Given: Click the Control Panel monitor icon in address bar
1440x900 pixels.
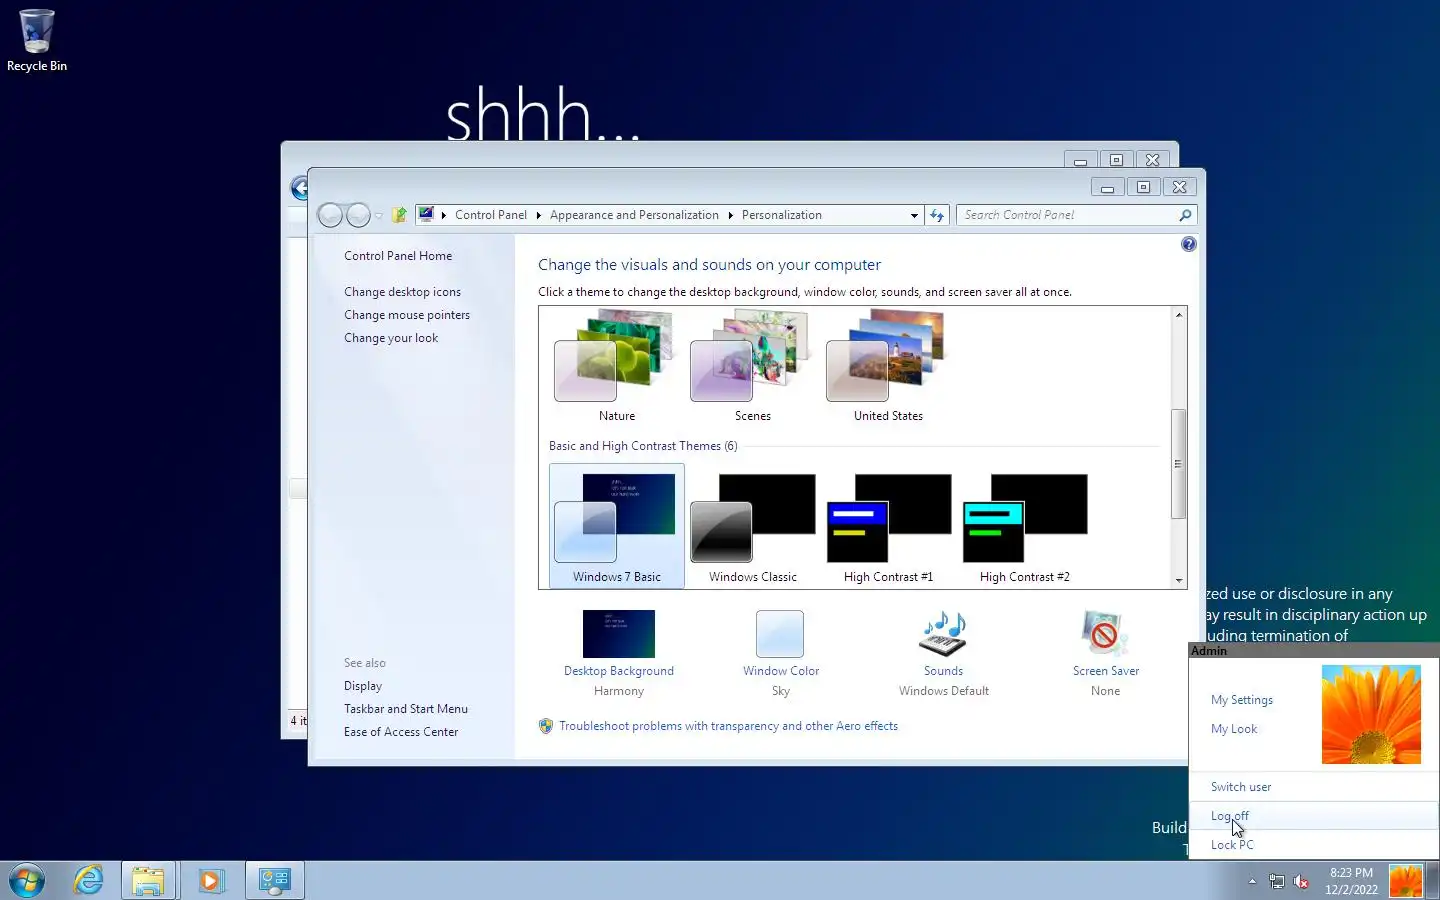Looking at the screenshot, I should pos(426,214).
